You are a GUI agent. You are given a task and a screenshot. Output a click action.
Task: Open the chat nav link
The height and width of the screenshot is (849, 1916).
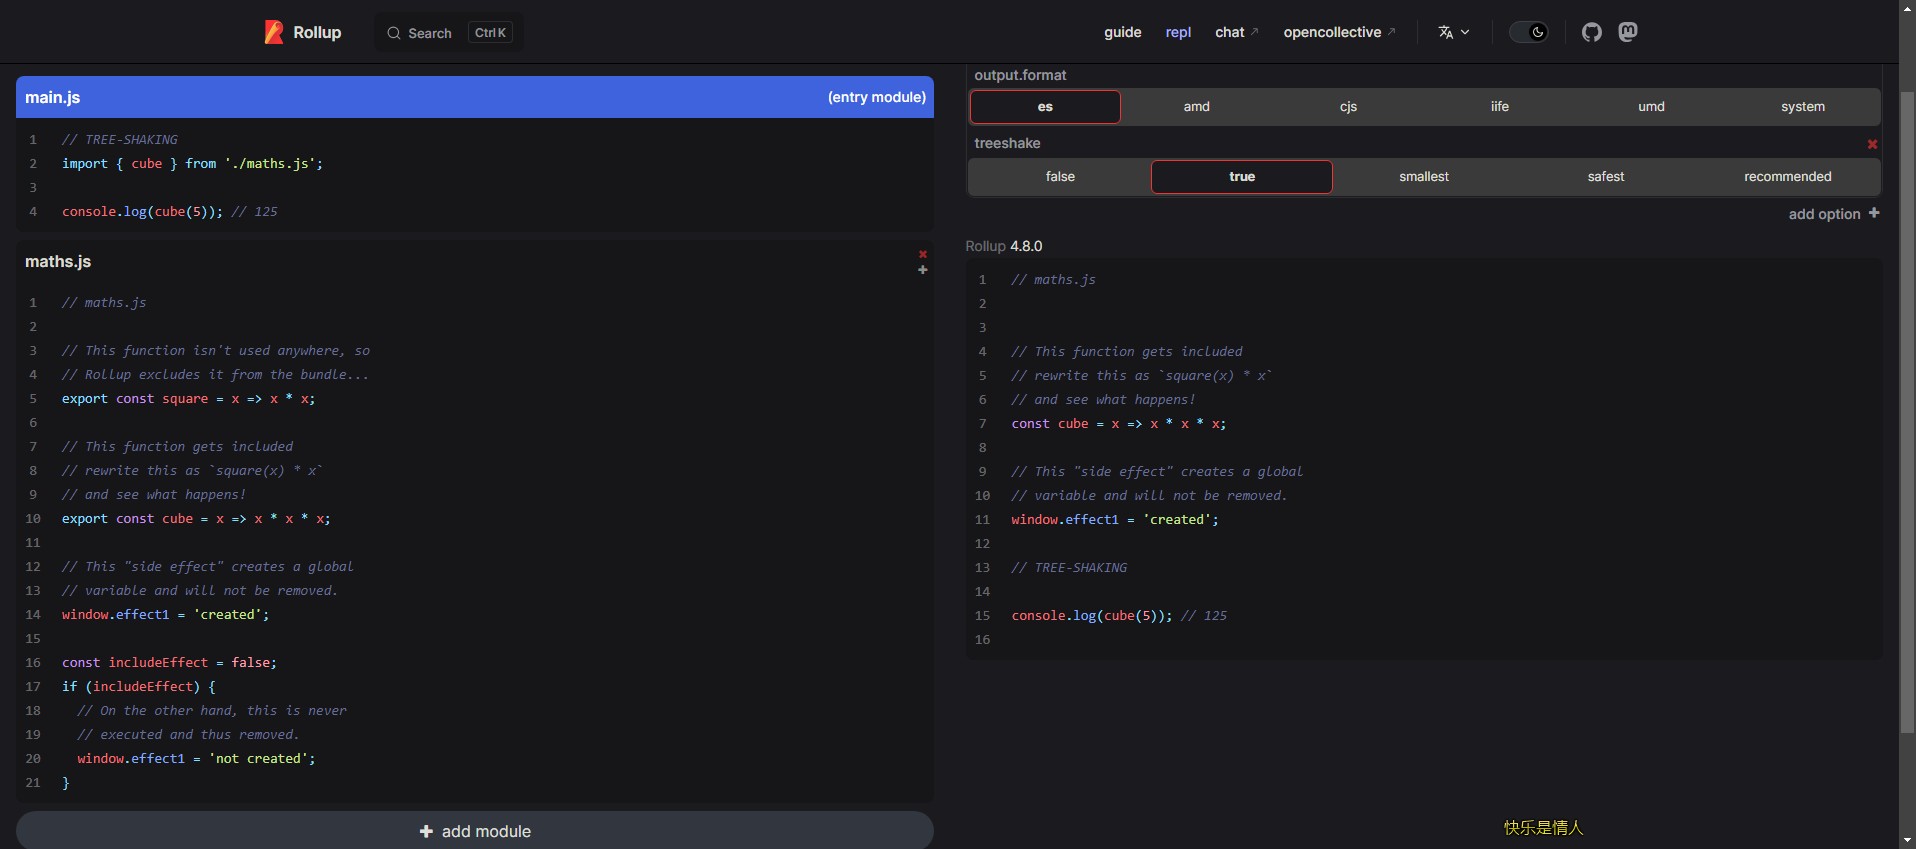(x=1237, y=32)
